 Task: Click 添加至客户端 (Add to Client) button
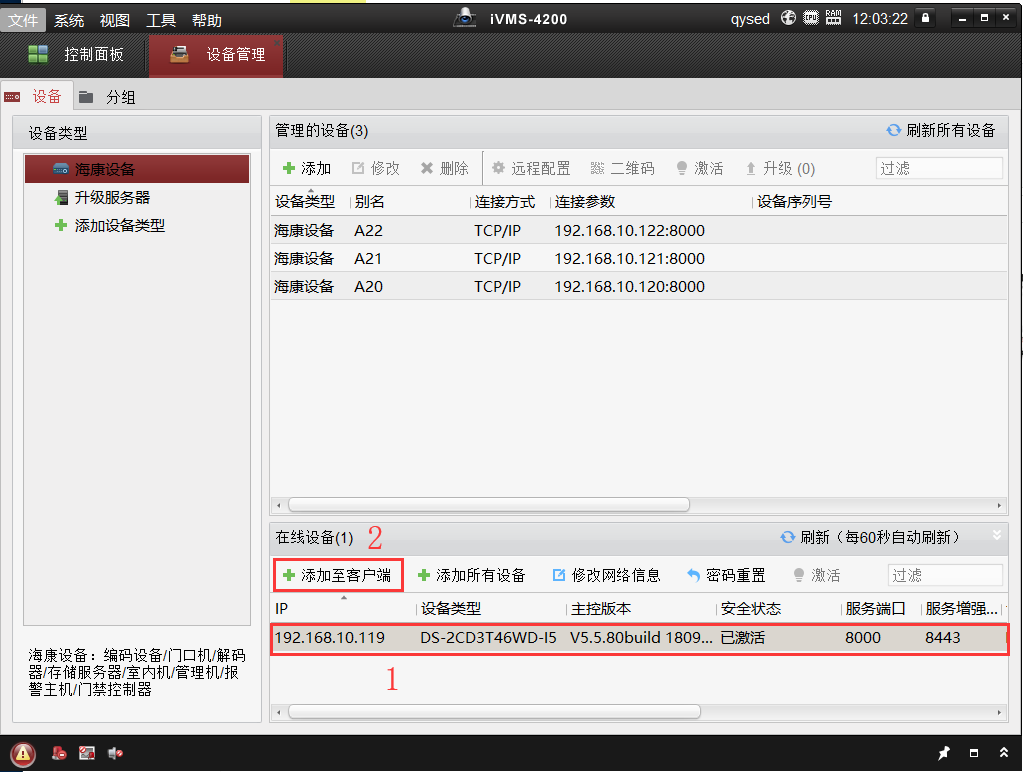pos(340,575)
